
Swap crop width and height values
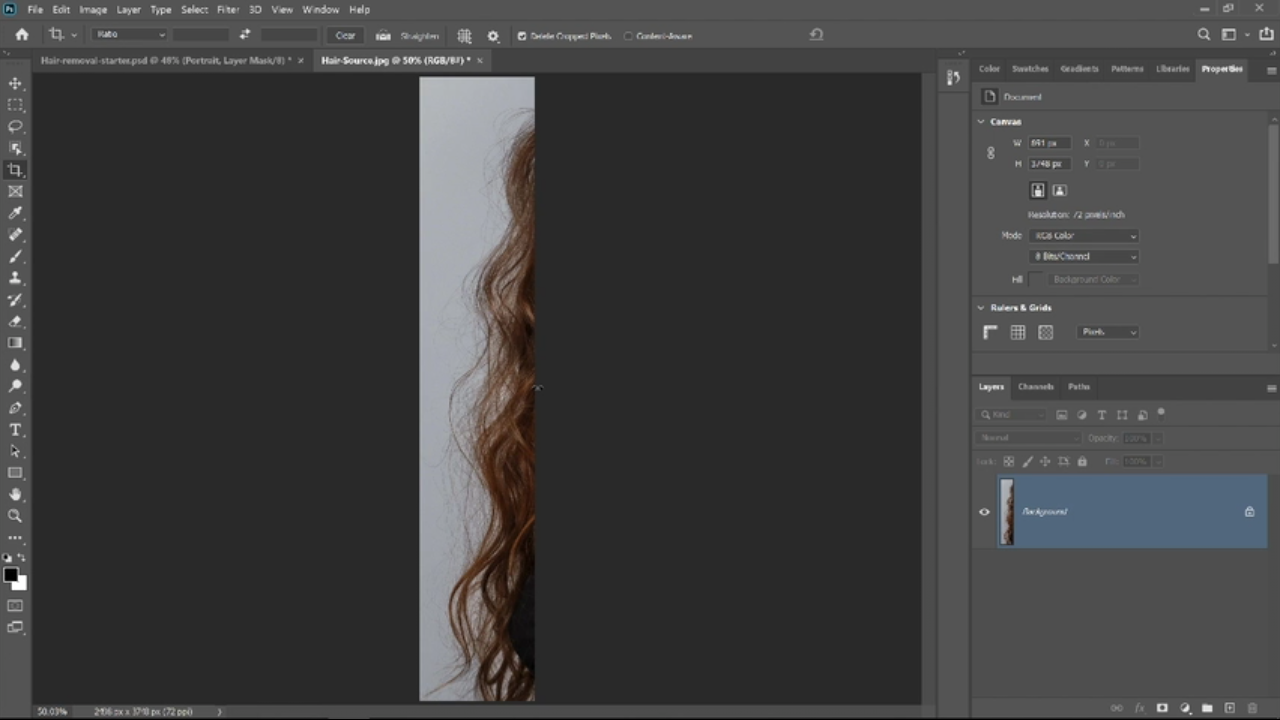point(244,35)
